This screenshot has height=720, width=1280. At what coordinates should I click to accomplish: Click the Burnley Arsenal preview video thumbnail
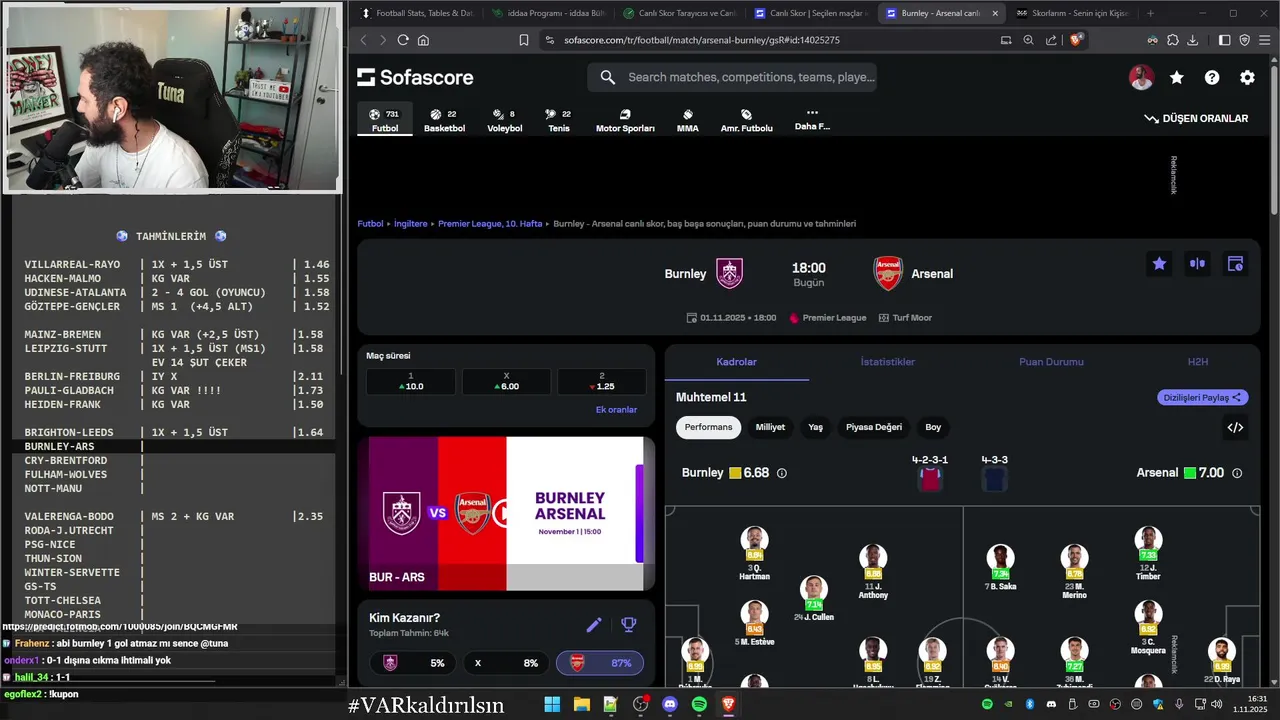pos(506,513)
